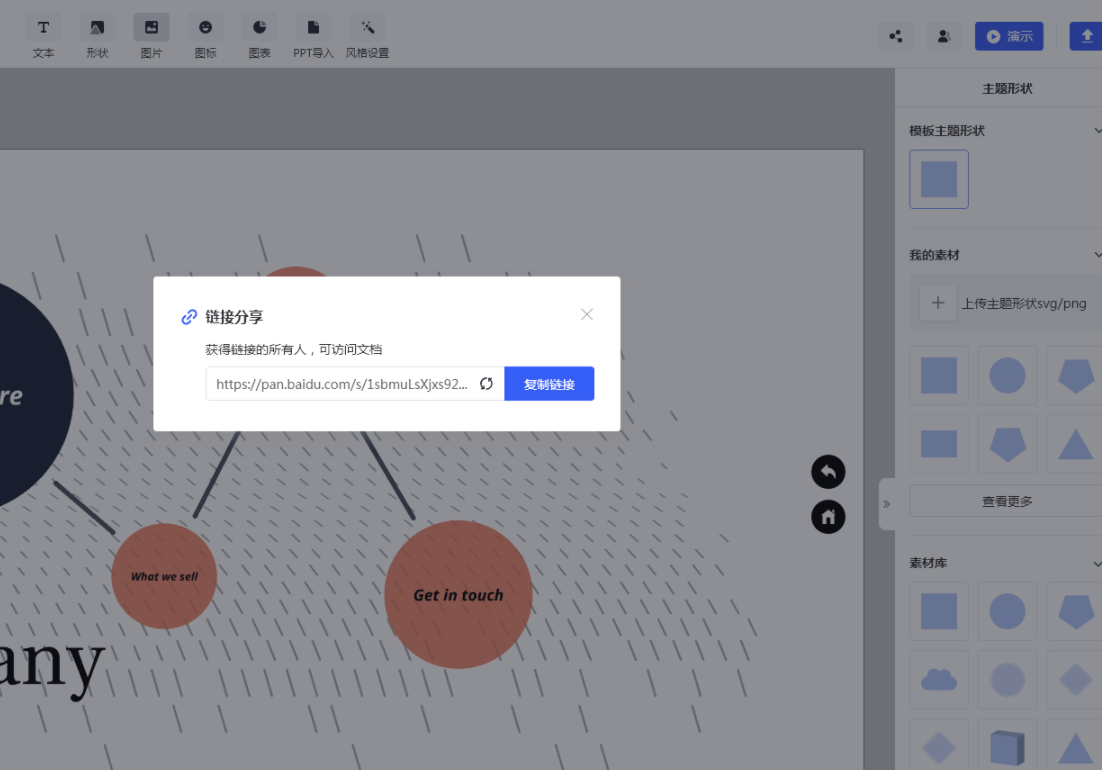Open the 图片 image tool

tap(151, 37)
